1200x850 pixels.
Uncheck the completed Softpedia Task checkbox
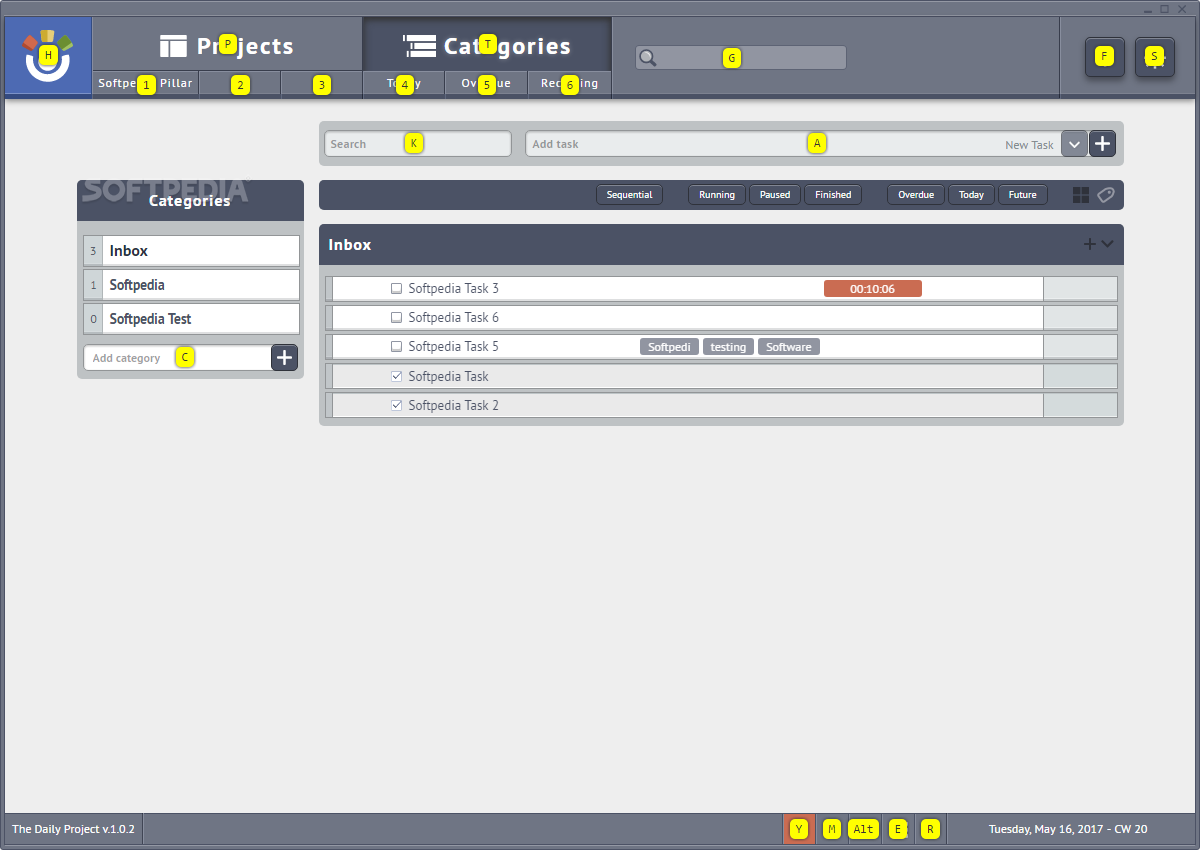coord(396,376)
